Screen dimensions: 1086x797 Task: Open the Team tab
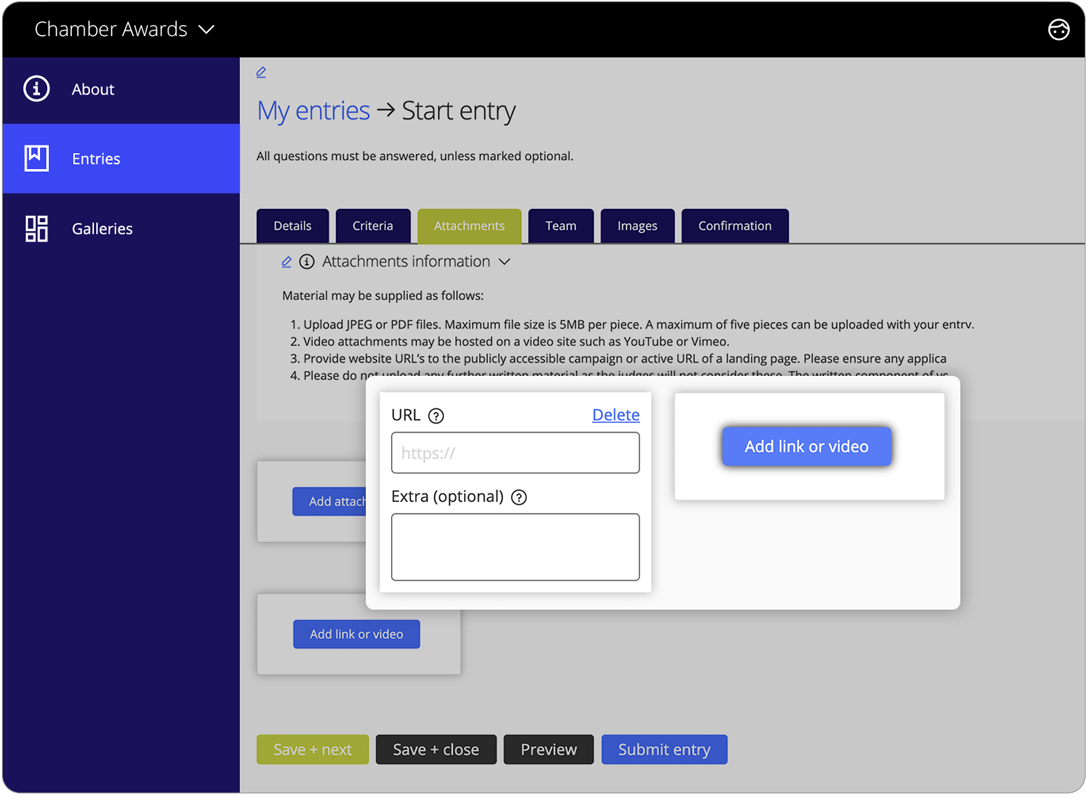[561, 225]
